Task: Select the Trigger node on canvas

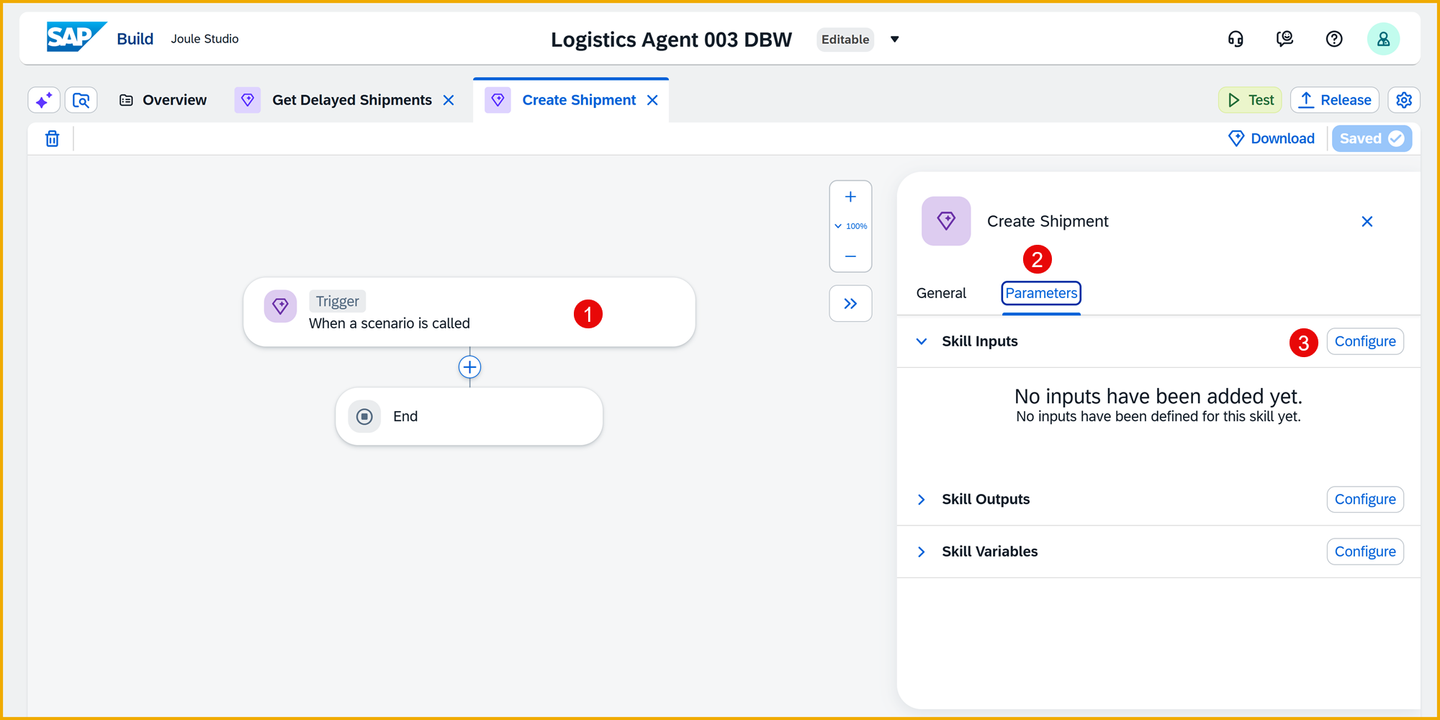Action: point(469,312)
